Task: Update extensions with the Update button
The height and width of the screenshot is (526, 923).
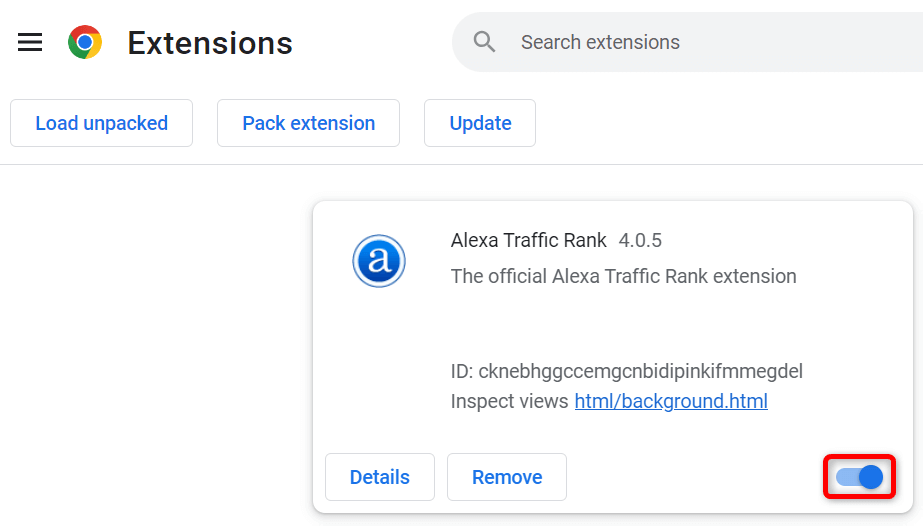Action: coord(480,123)
